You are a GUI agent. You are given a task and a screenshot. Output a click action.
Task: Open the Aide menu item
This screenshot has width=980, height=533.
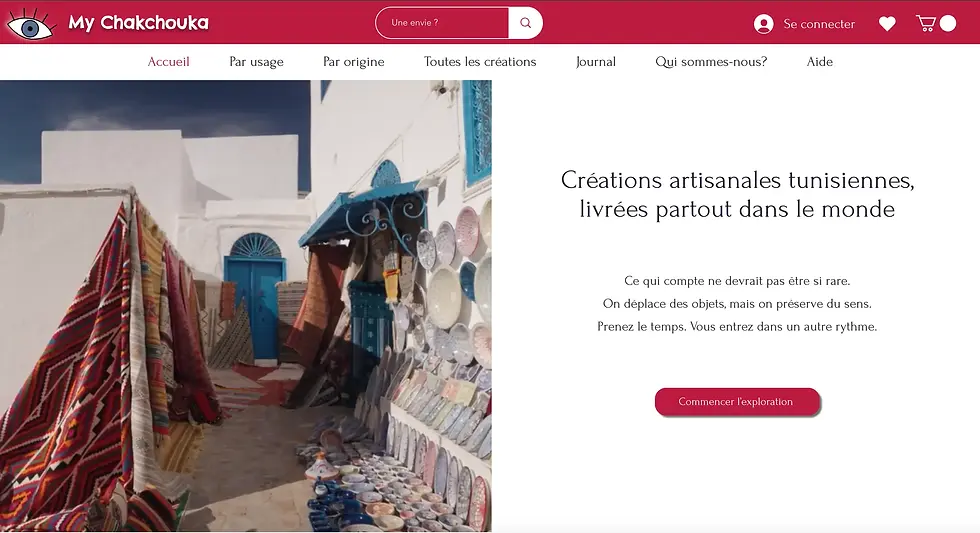(x=819, y=61)
